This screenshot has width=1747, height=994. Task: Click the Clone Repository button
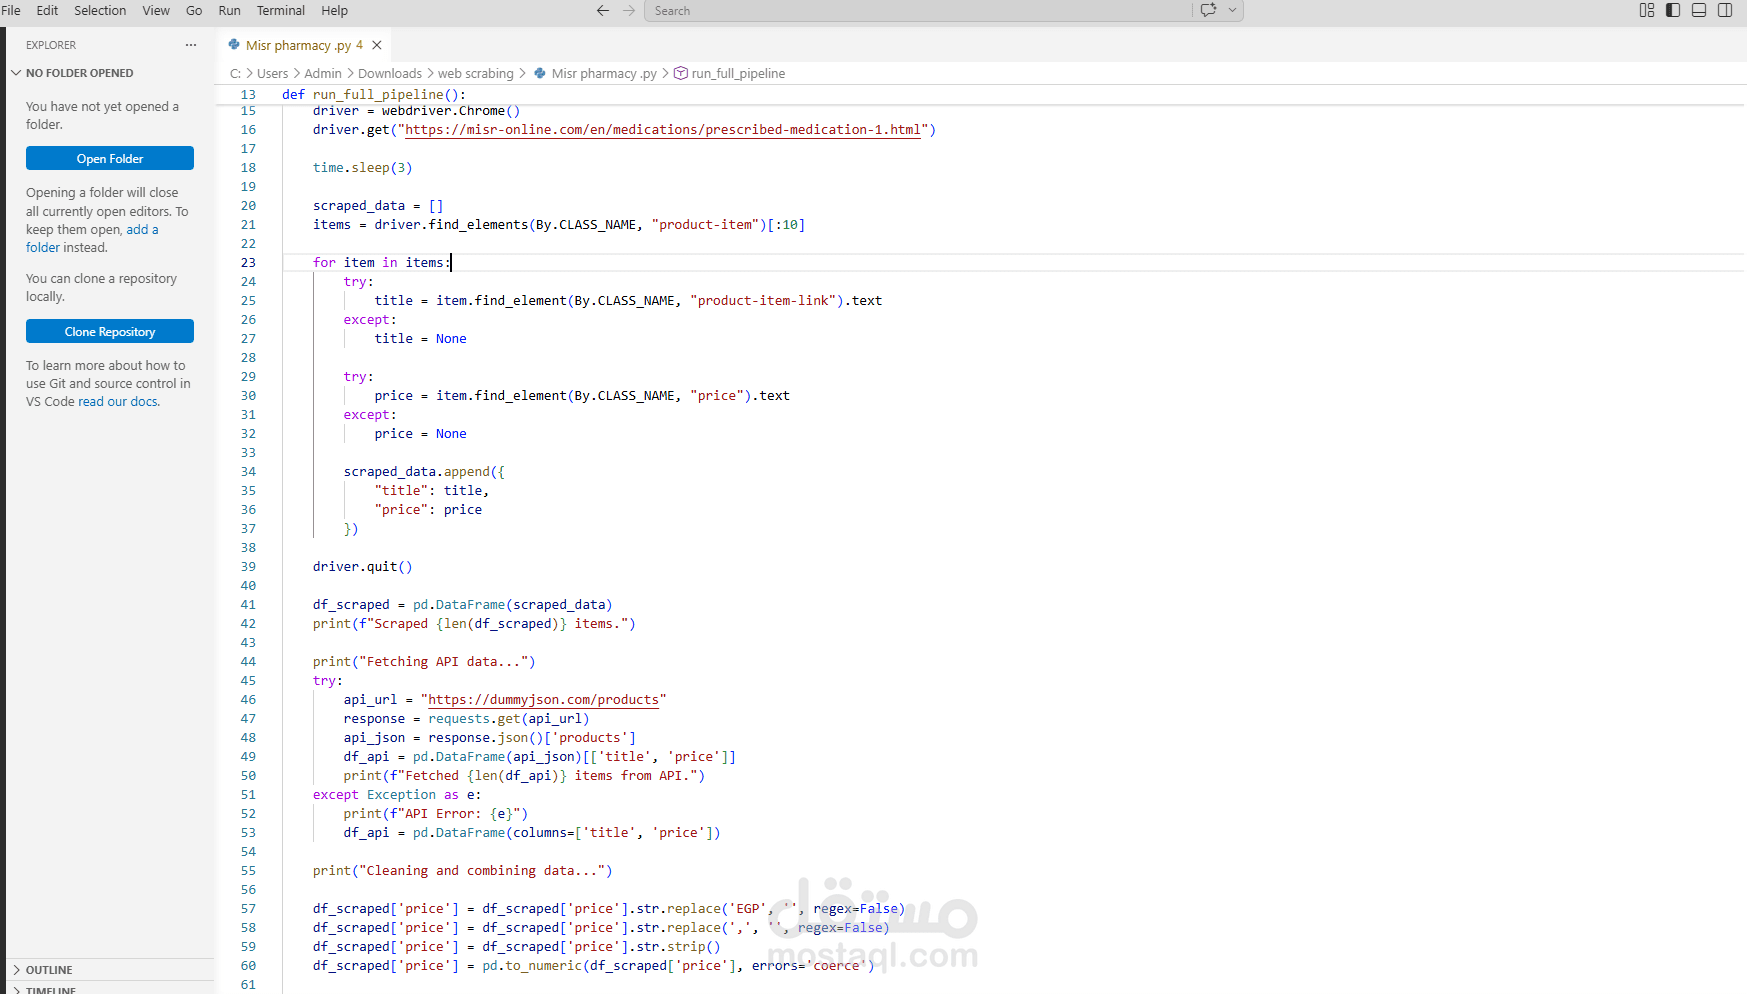click(110, 331)
